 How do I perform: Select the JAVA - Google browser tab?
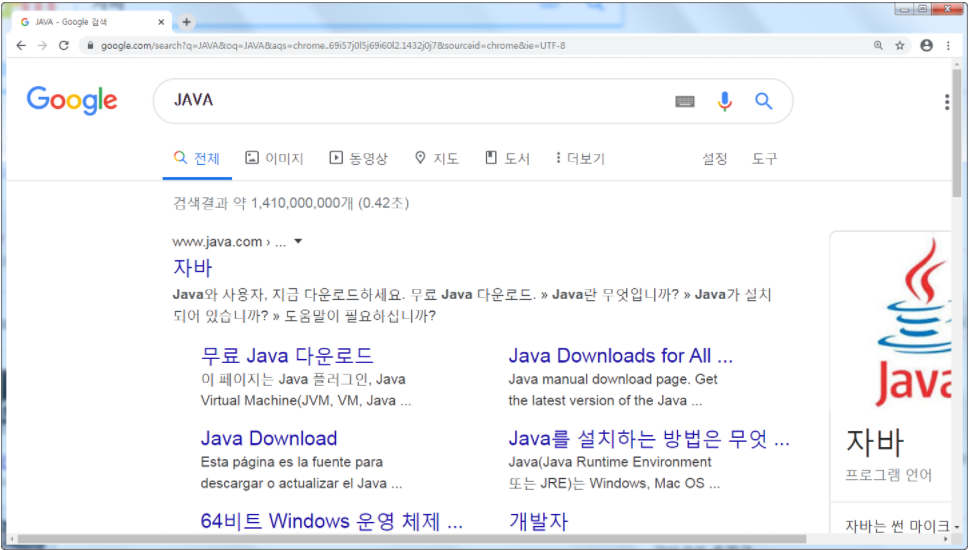(90, 22)
